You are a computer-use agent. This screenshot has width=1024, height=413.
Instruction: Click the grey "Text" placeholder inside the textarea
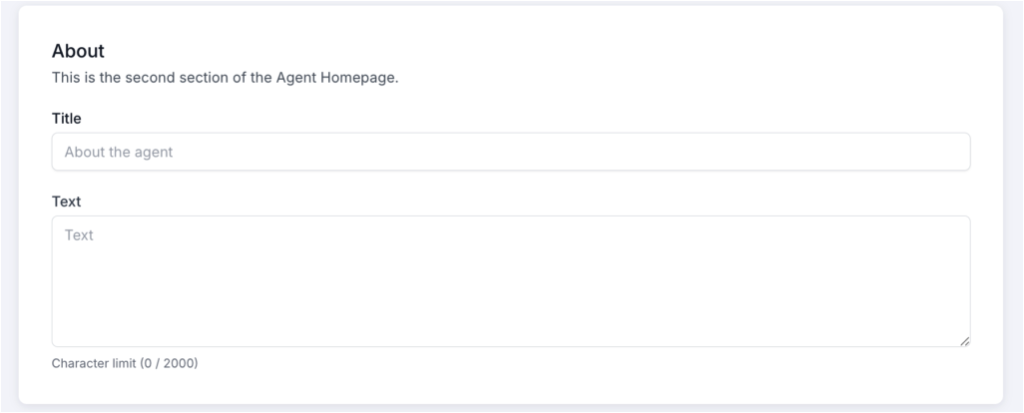click(x=79, y=235)
